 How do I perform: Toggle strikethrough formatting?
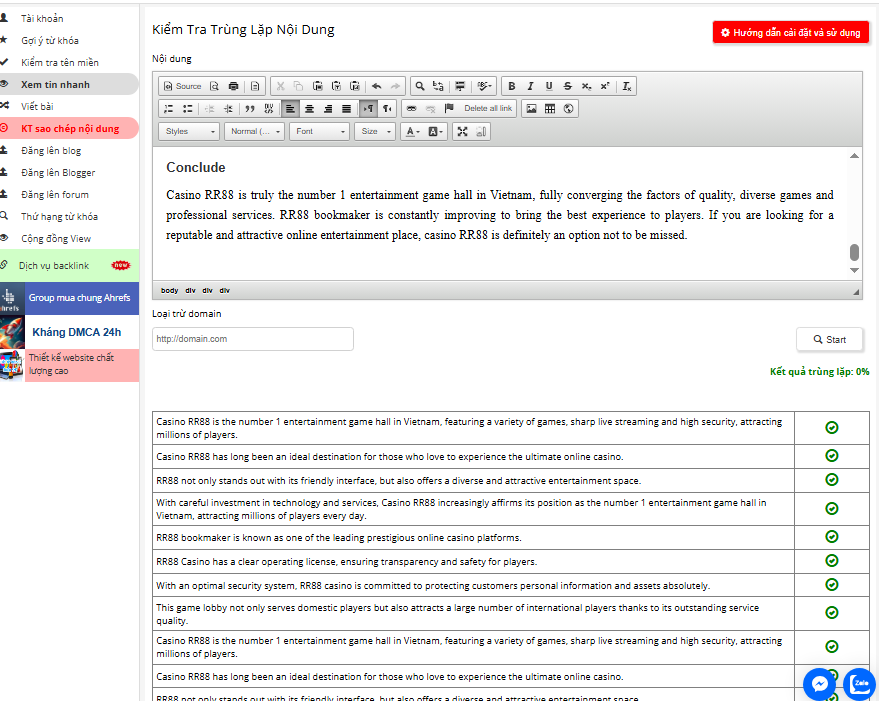coord(567,86)
